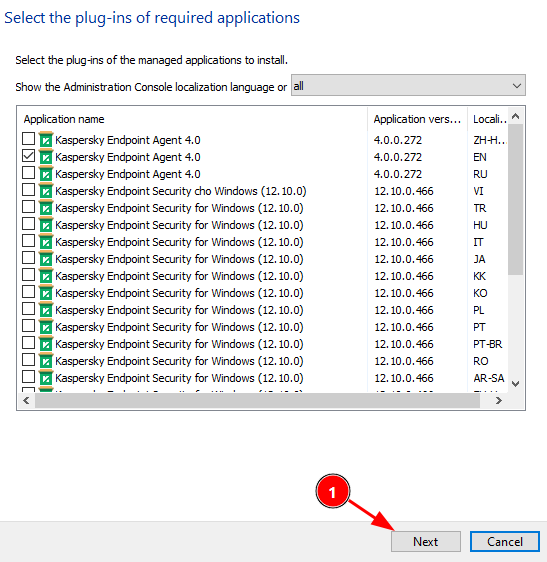Viewport: 547px width, 562px height.
Task: Sort by the Application name column header
Action: 192,119
